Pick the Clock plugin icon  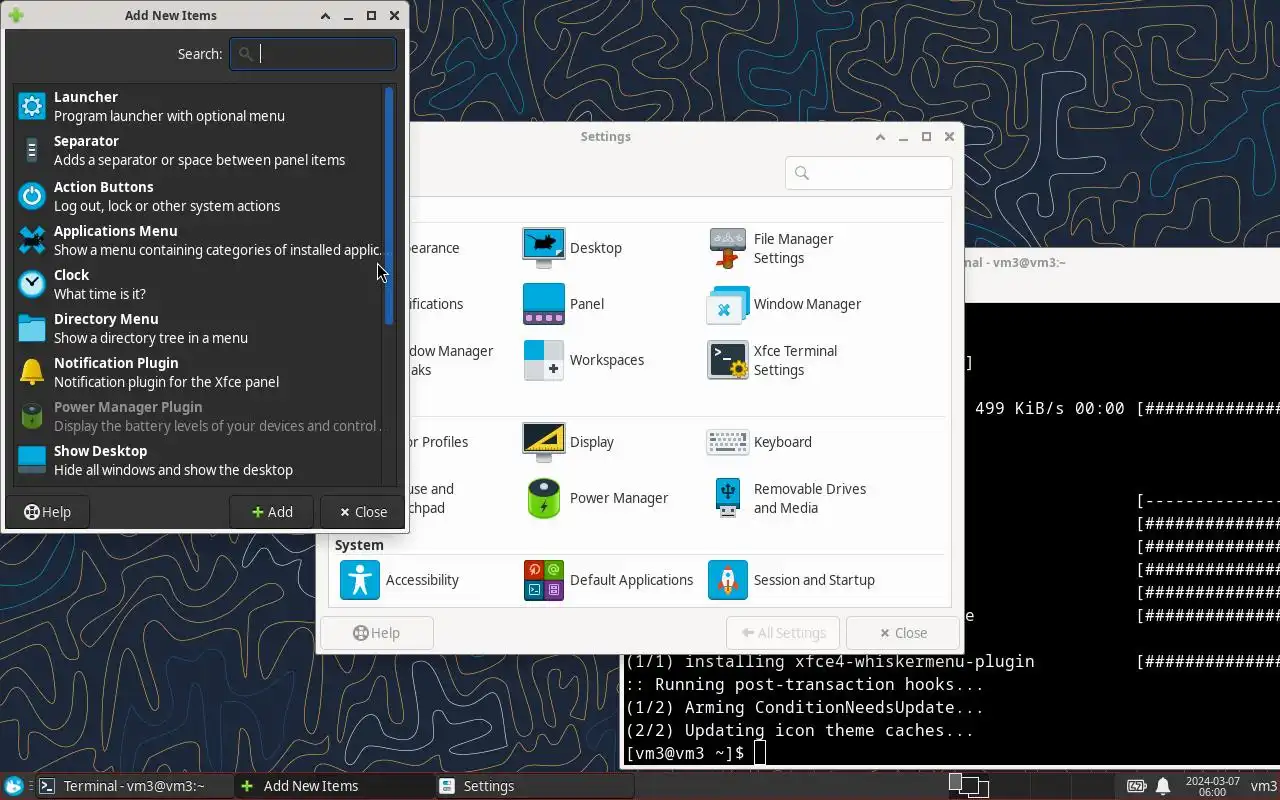click(32, 284)
